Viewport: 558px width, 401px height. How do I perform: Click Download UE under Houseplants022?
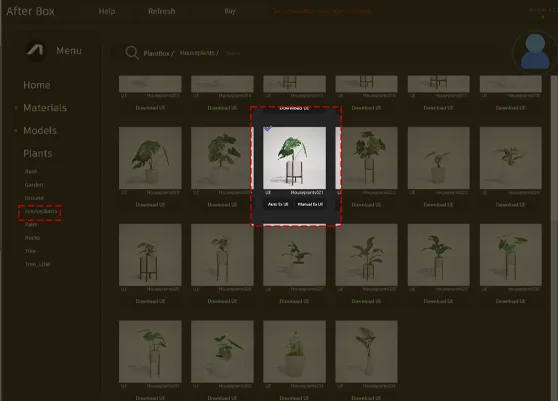click(367, 205)
